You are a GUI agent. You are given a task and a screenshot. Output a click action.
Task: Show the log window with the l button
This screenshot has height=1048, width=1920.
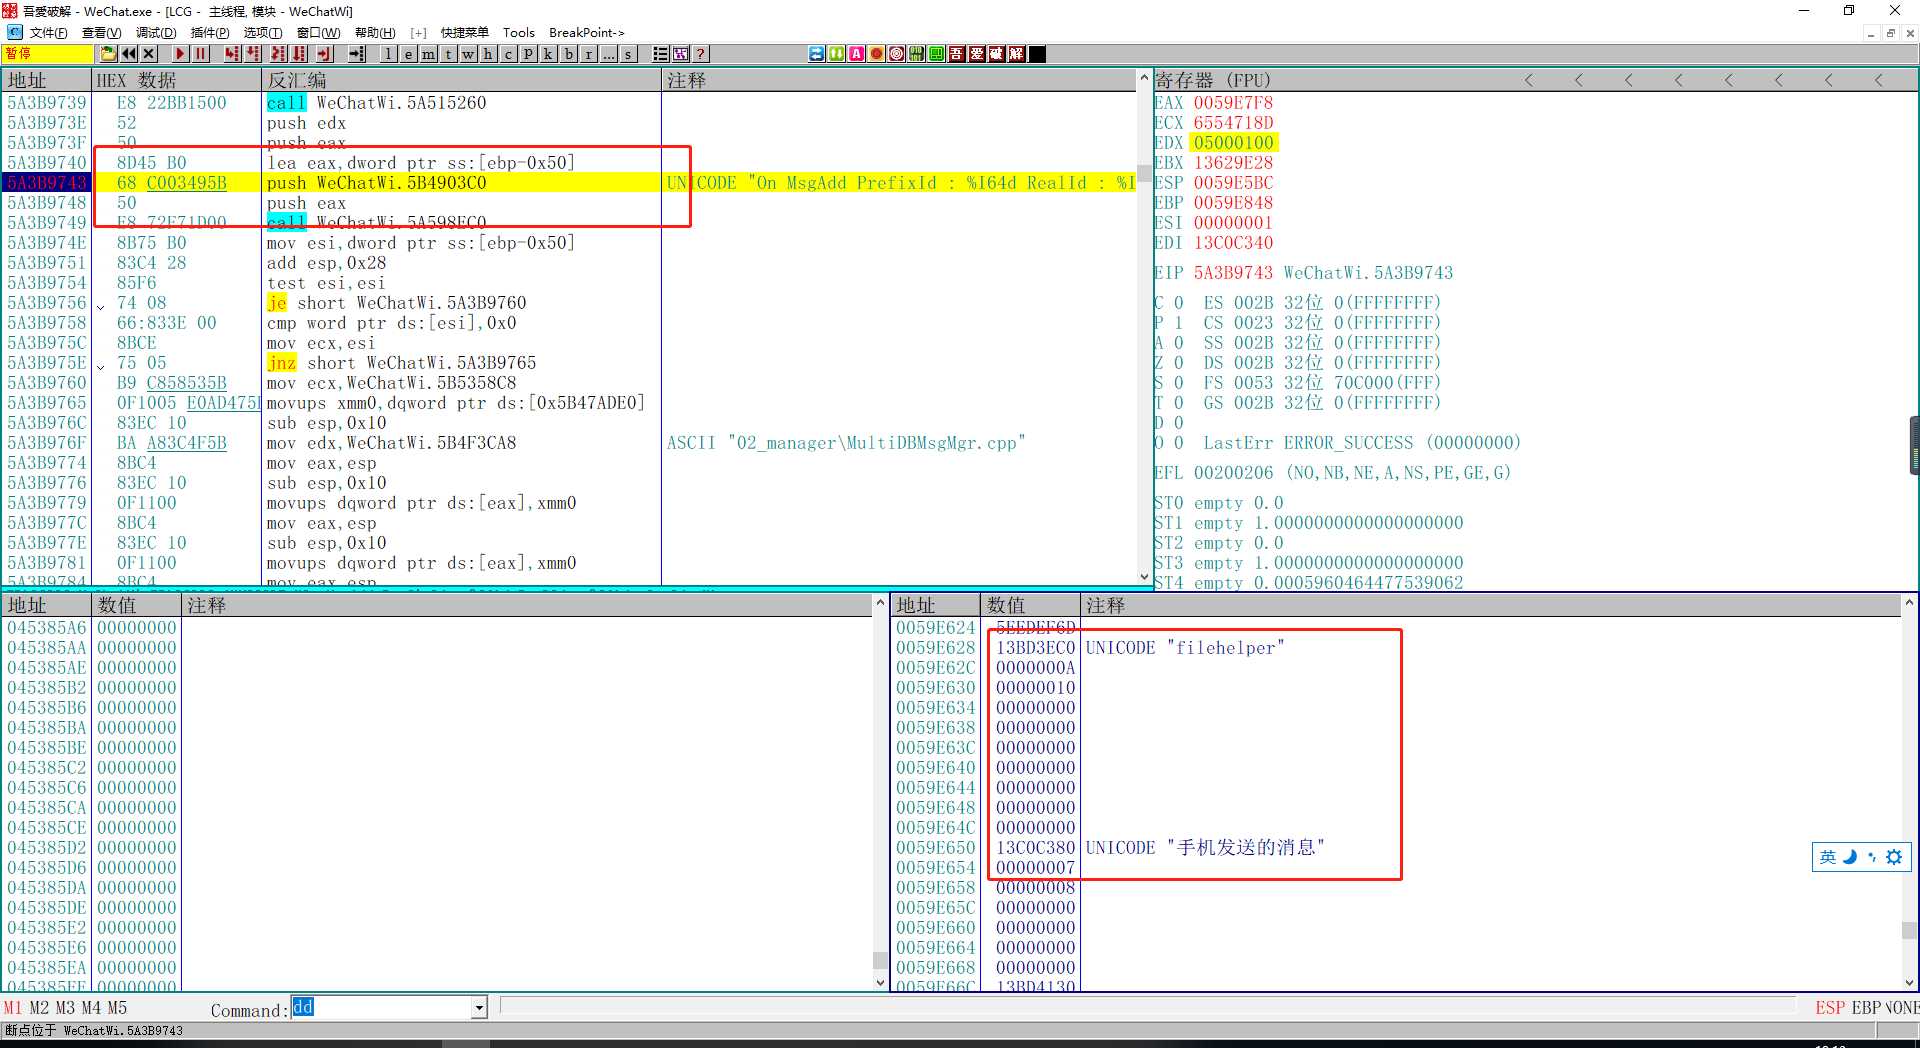click(388, 54)
